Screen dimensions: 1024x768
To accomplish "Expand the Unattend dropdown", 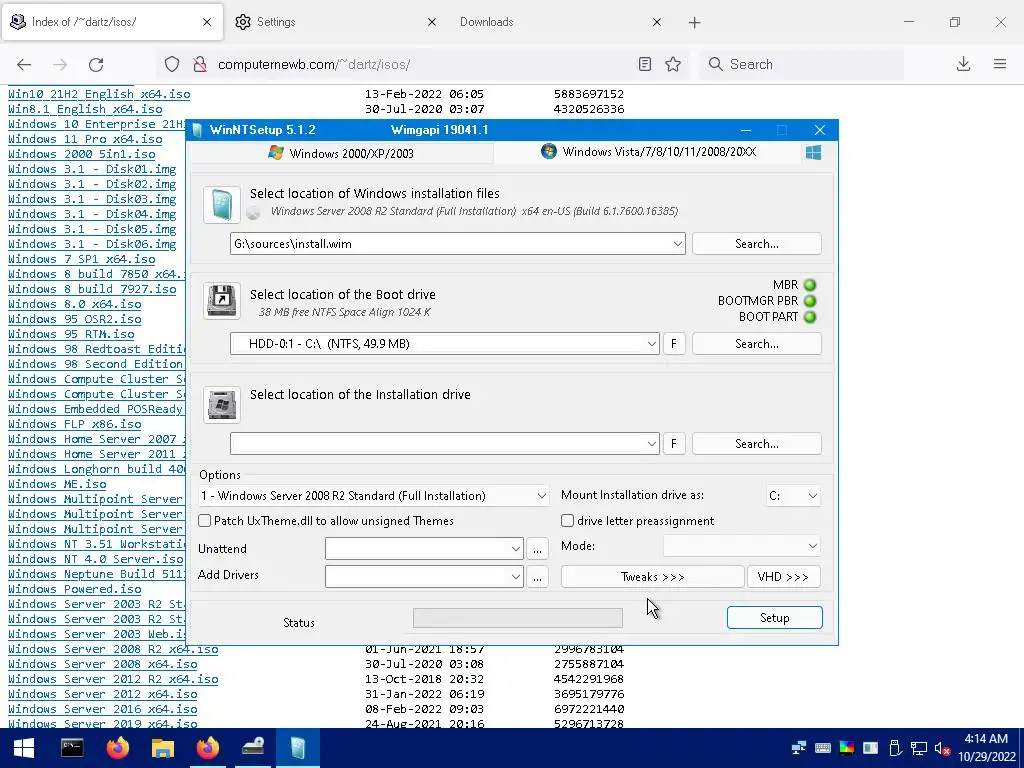I will click(x=515, y=549).
